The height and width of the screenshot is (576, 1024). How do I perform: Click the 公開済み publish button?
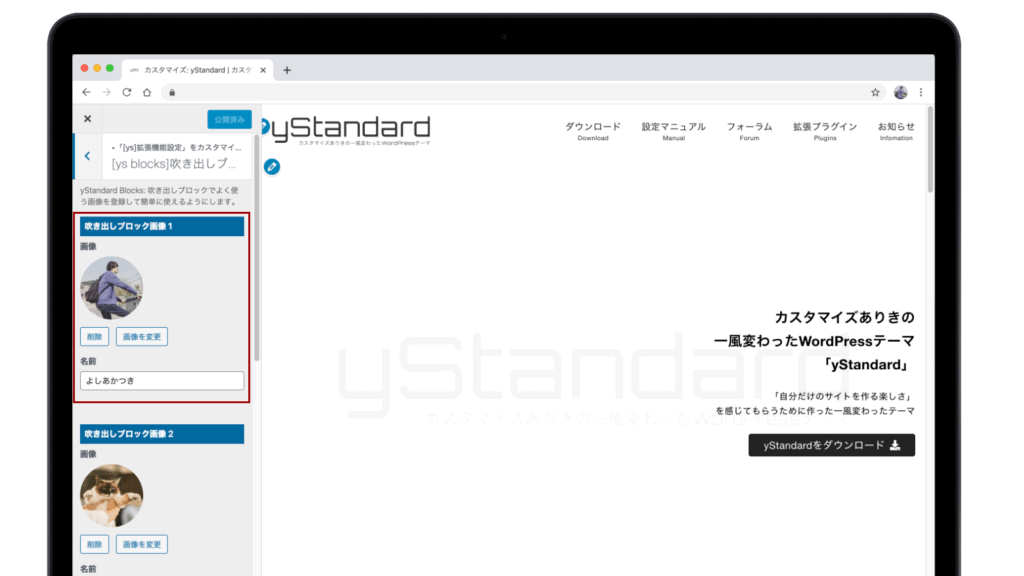pyautogui.click(x=229, y=120)
